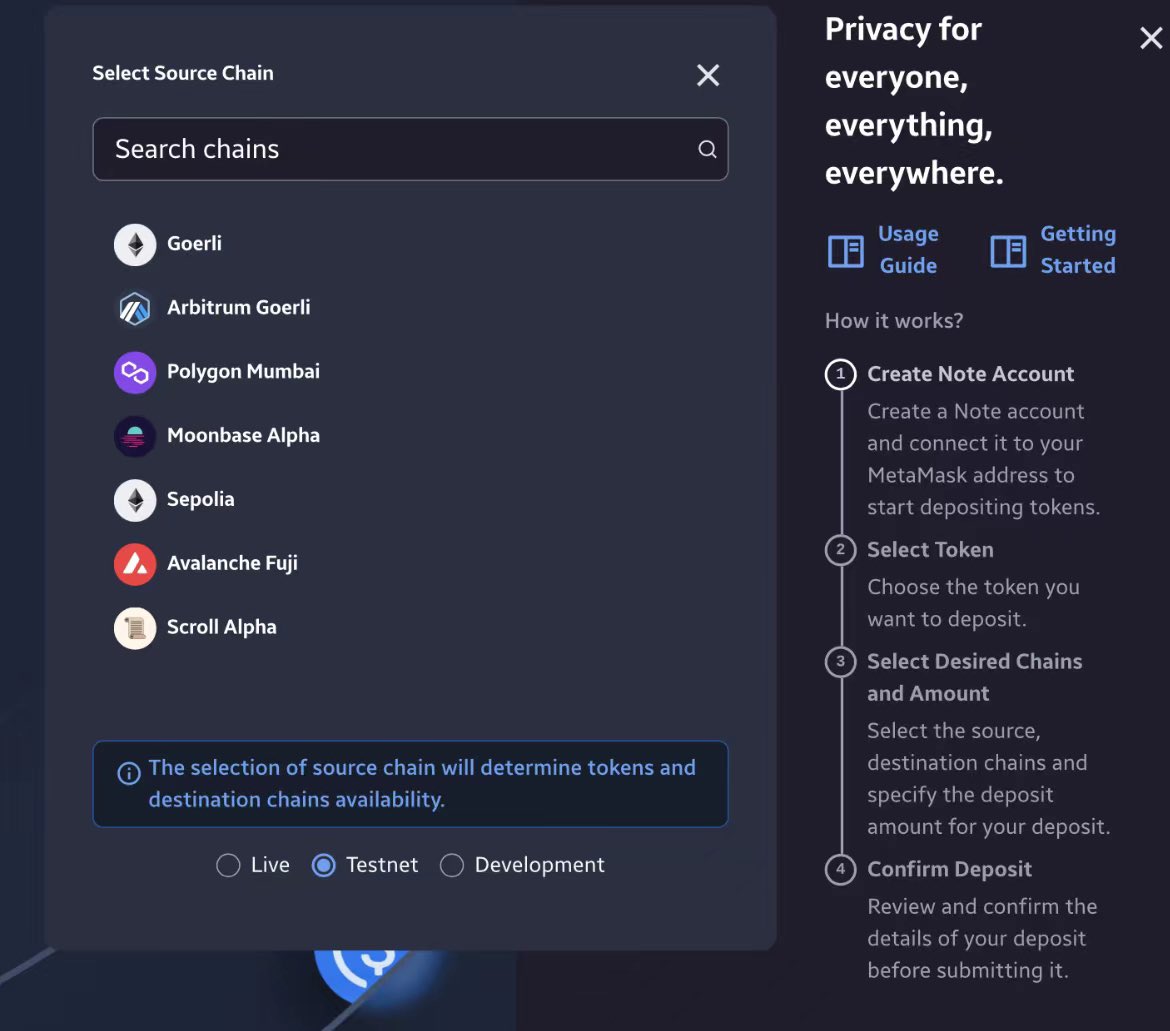Close the Privacy for everyone side panel
1170x1031 pixels.
pos(1151,37)
